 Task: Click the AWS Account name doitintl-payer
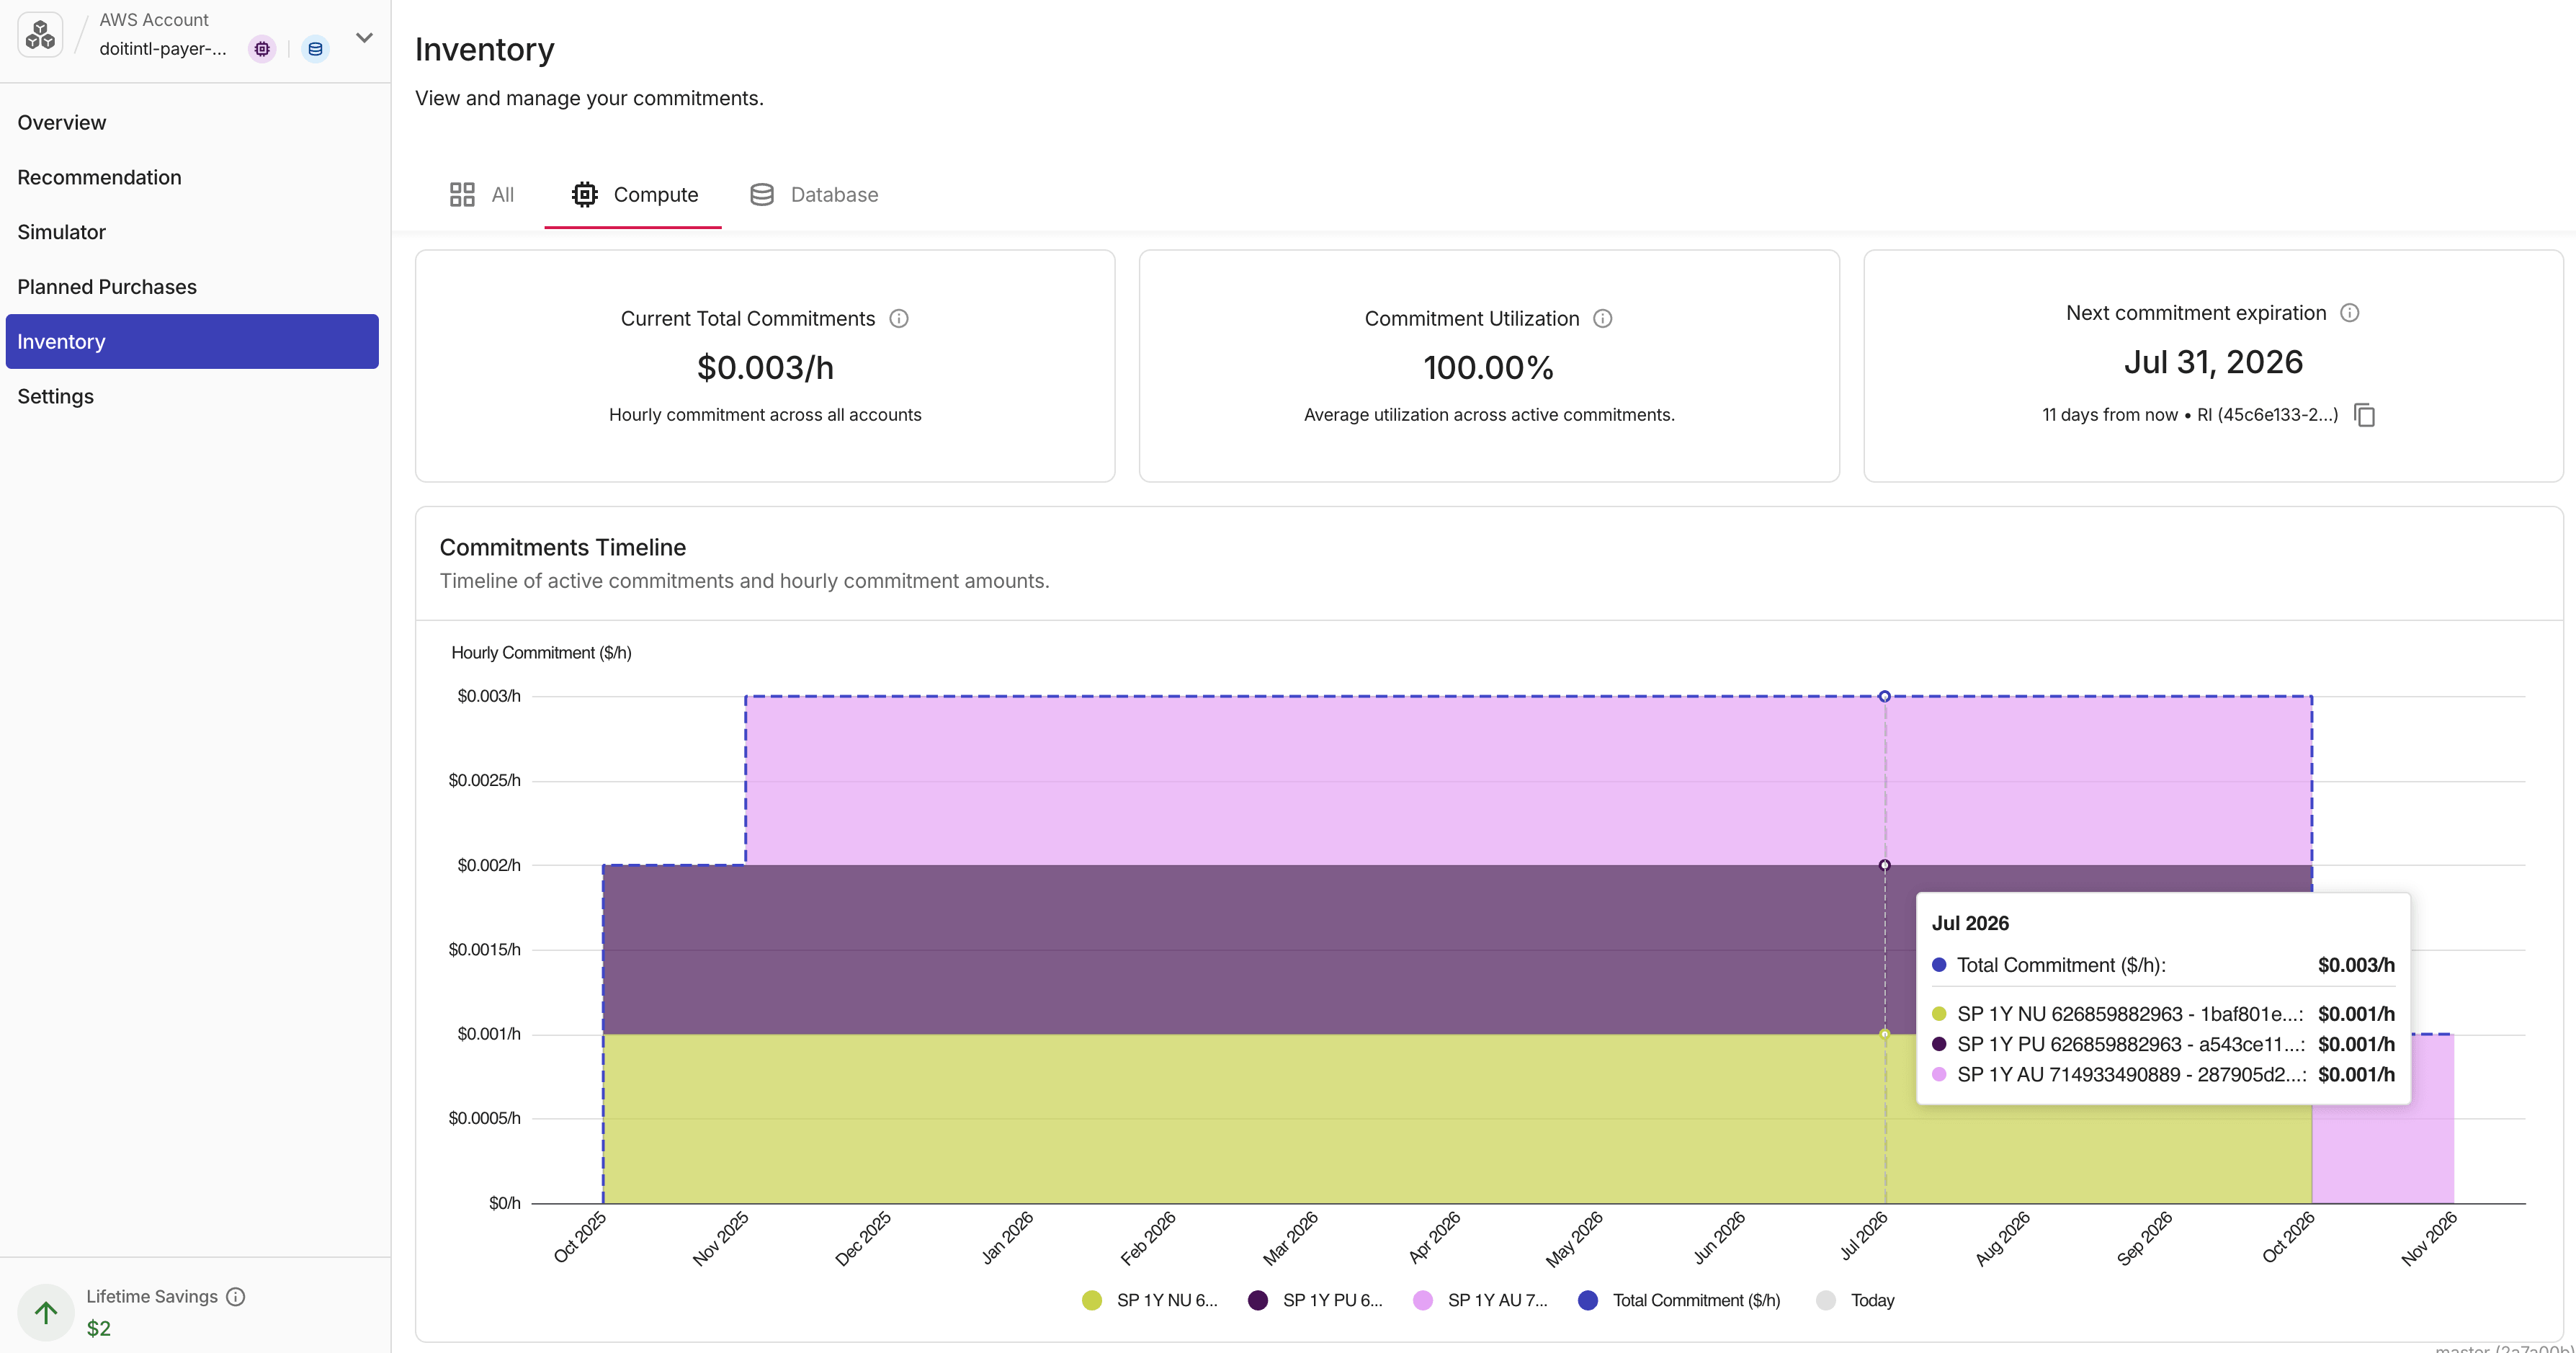(163, 49)
